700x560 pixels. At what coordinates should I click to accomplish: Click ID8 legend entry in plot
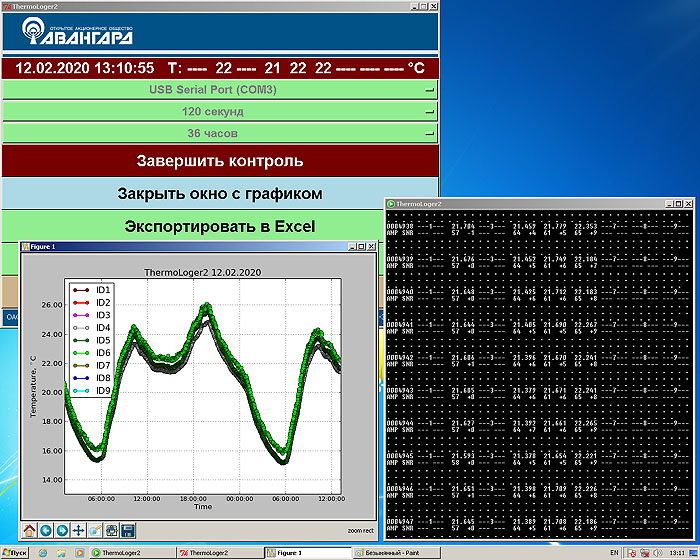(x=92, y=378)
